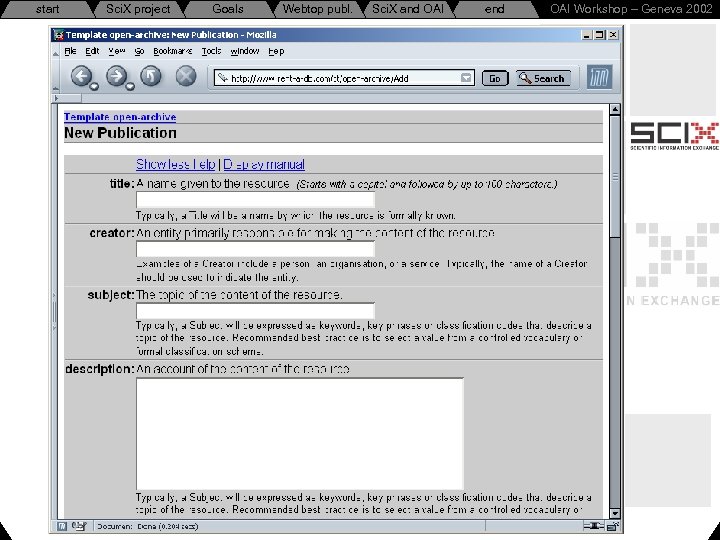The height and width of the screenshot is (540, 720).
Task: Click the Mozilla window title bar icon
Action: coord(58,35)
